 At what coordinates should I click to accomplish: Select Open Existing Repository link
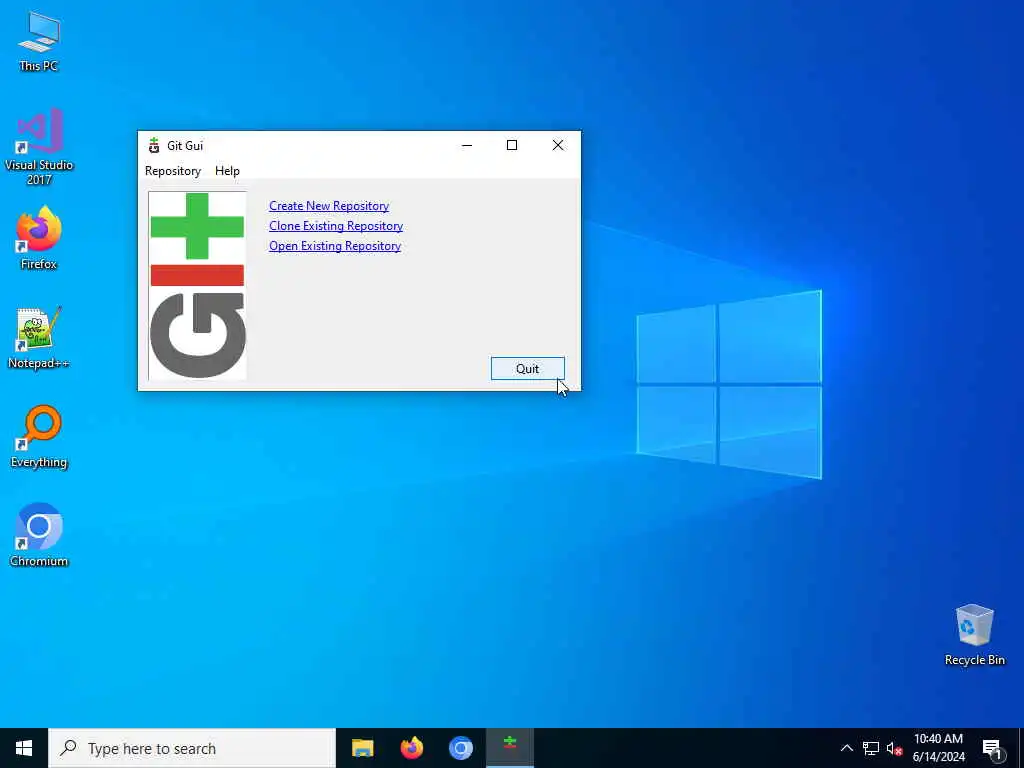(x=335, y=246)
